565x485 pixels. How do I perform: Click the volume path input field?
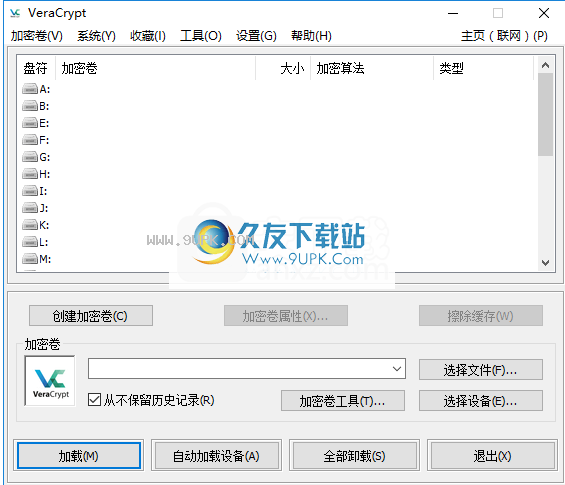point(239,369)
